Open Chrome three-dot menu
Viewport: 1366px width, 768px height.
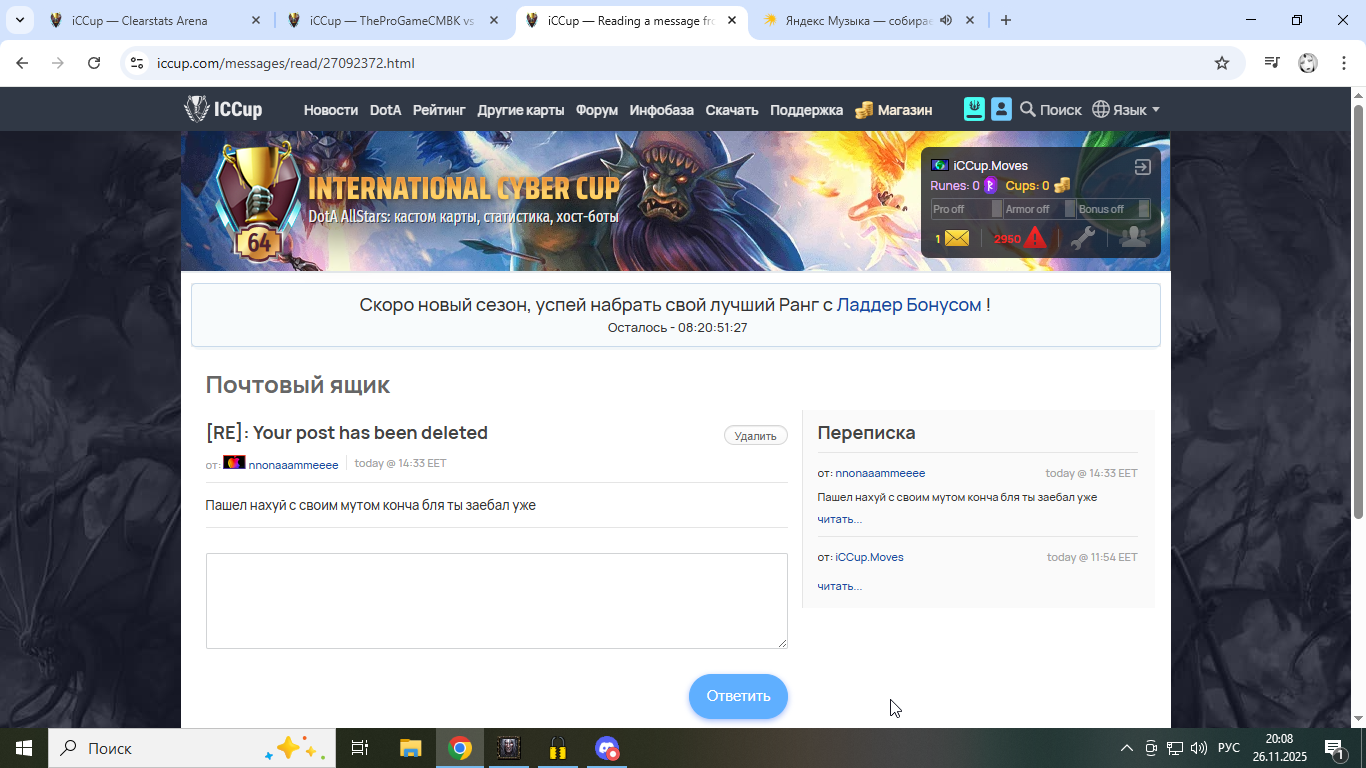tap(1343, 63)
